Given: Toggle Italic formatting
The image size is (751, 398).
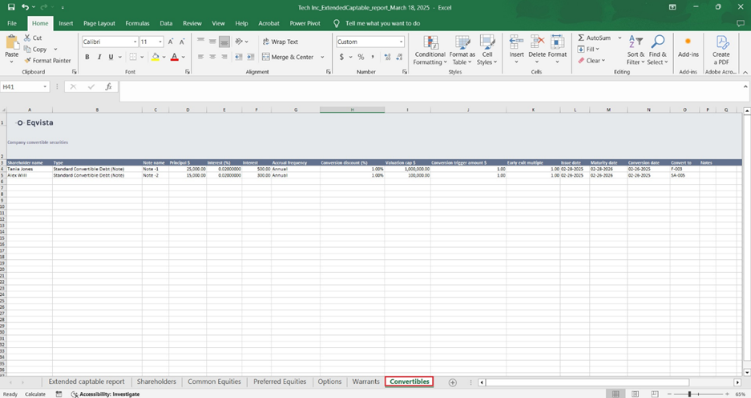Looking at the screenshot, I should point(99,57).
